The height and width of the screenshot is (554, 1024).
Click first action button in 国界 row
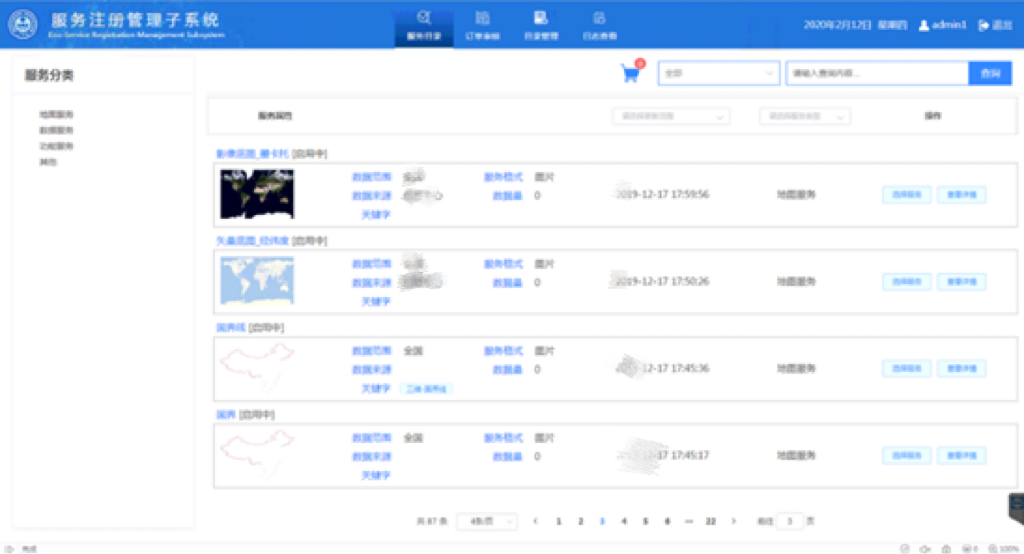pyautogui.click(x=906, y=455)
